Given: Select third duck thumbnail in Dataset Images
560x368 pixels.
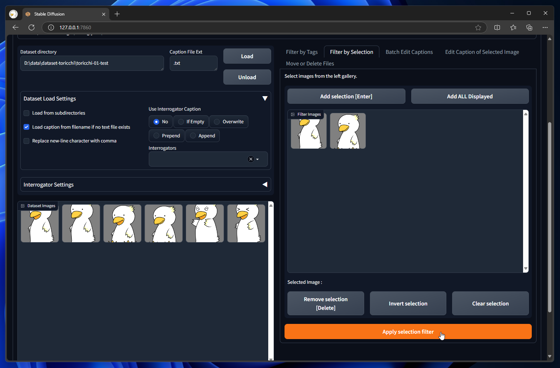Looking at the screenshot, I should 122,223.
